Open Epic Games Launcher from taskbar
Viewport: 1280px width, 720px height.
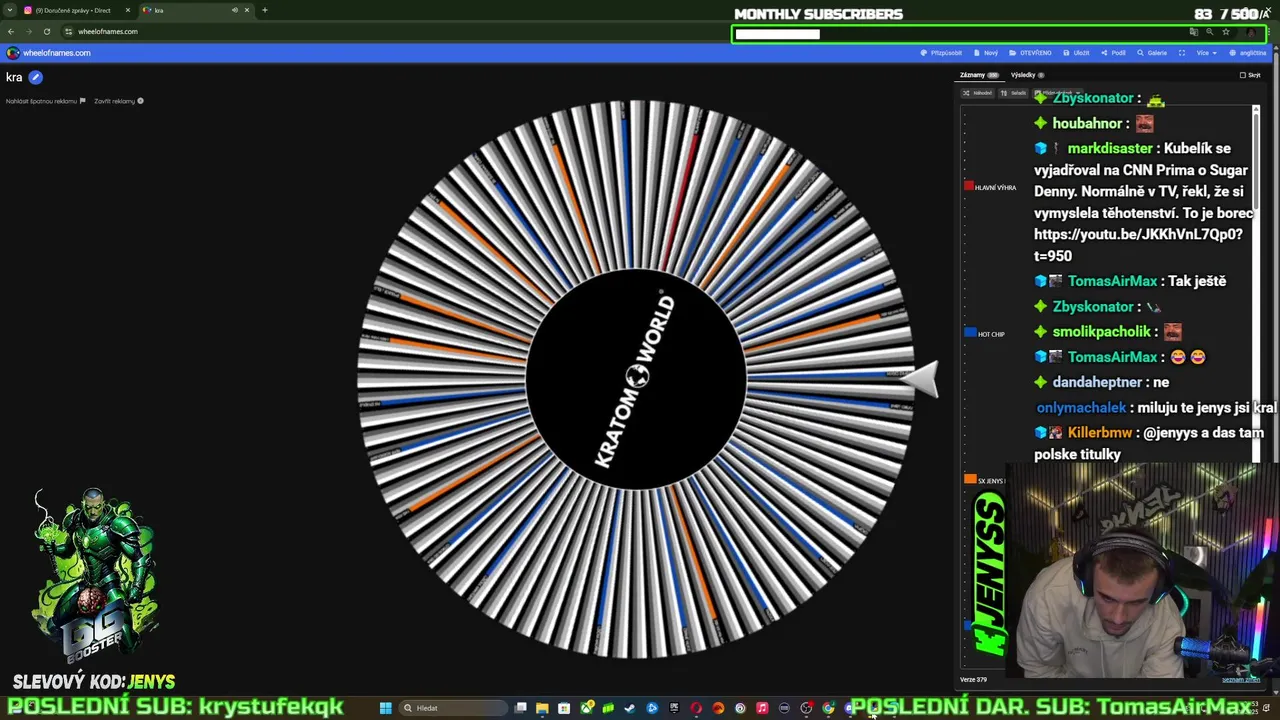click(674, 708)
